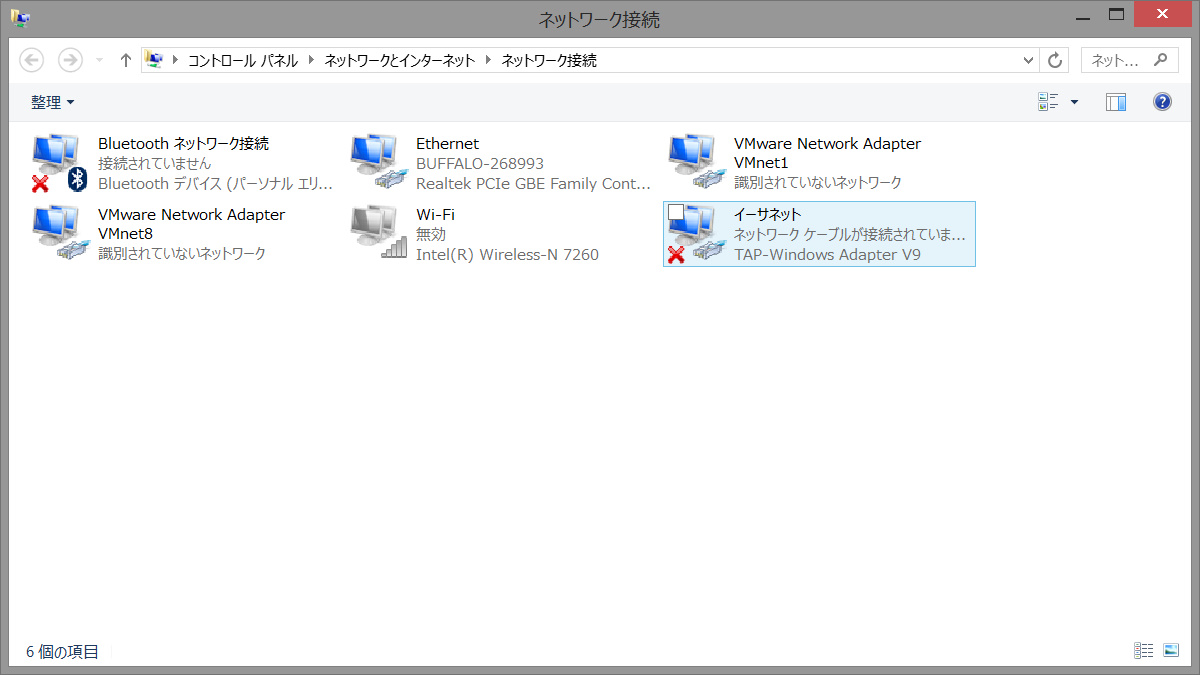Open the 整理 dropdown menu

tap(53, 102)
